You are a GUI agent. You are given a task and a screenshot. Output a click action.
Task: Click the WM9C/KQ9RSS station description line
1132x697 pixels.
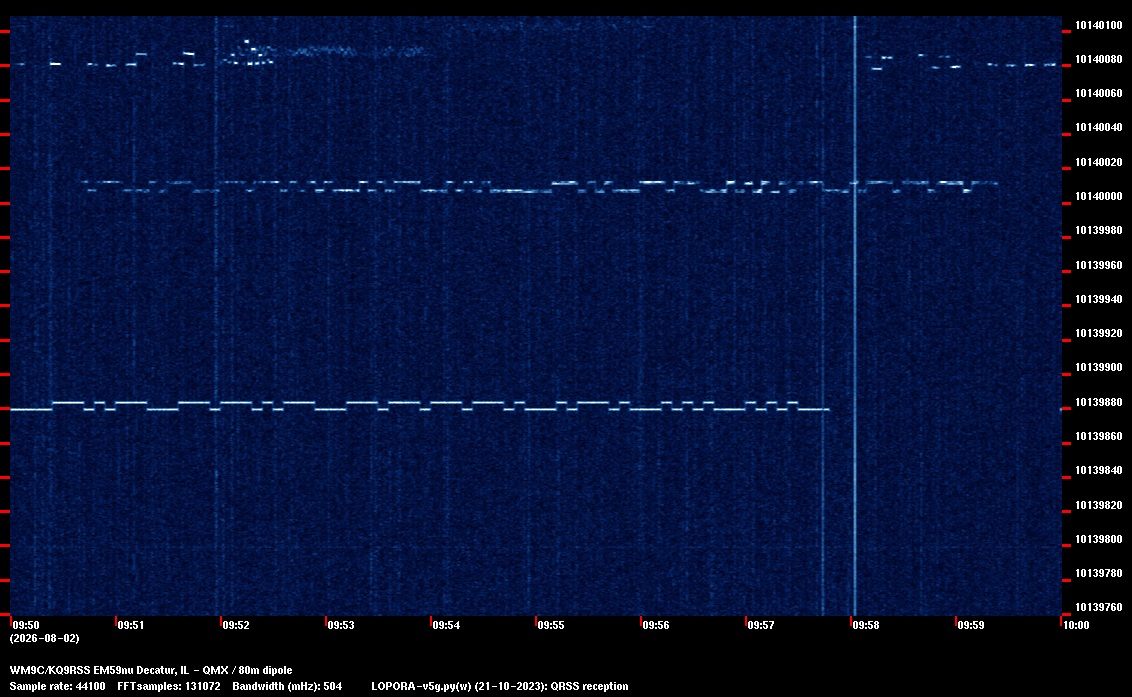pos(151,670)
